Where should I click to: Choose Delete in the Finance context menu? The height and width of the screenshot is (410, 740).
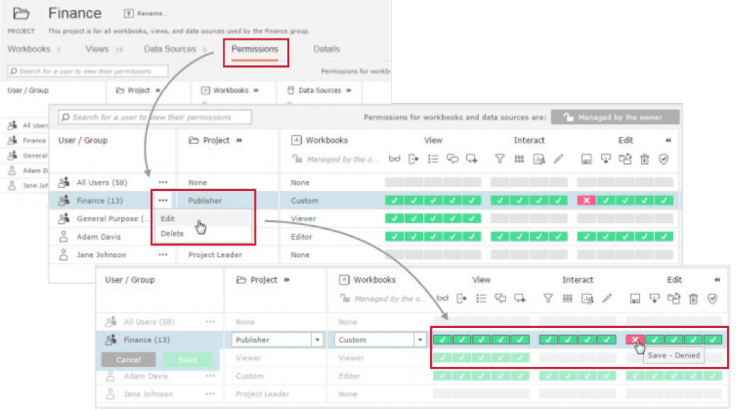171,233
